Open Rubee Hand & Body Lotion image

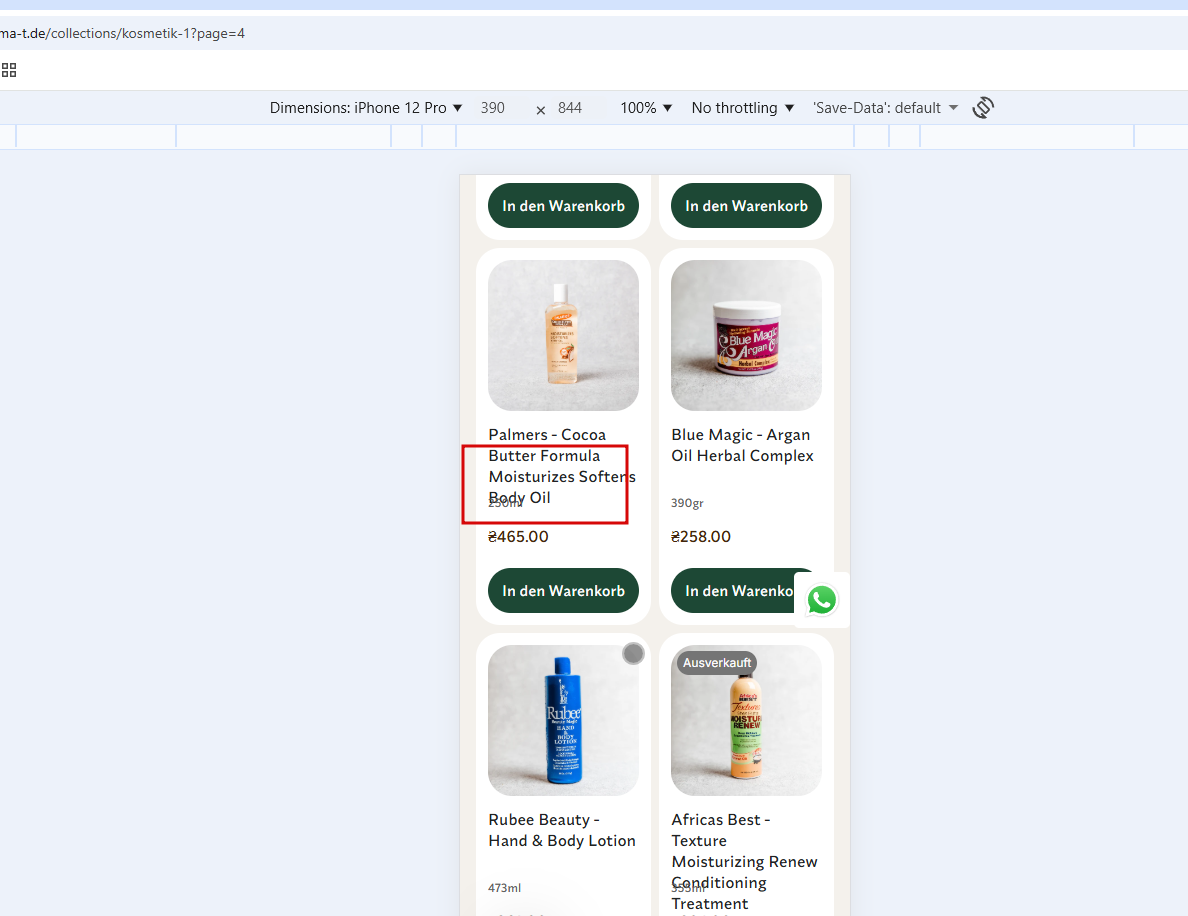tap(563, 721)
